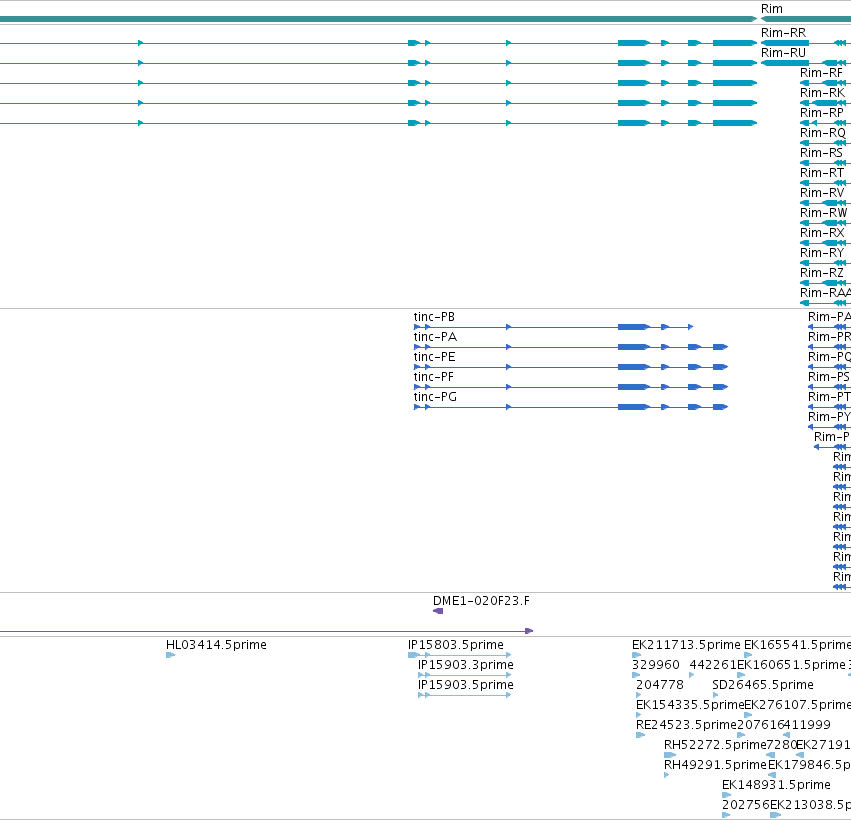Select the Rim-RAA transcript
This screenshot has width=851, height=820.
825,293
